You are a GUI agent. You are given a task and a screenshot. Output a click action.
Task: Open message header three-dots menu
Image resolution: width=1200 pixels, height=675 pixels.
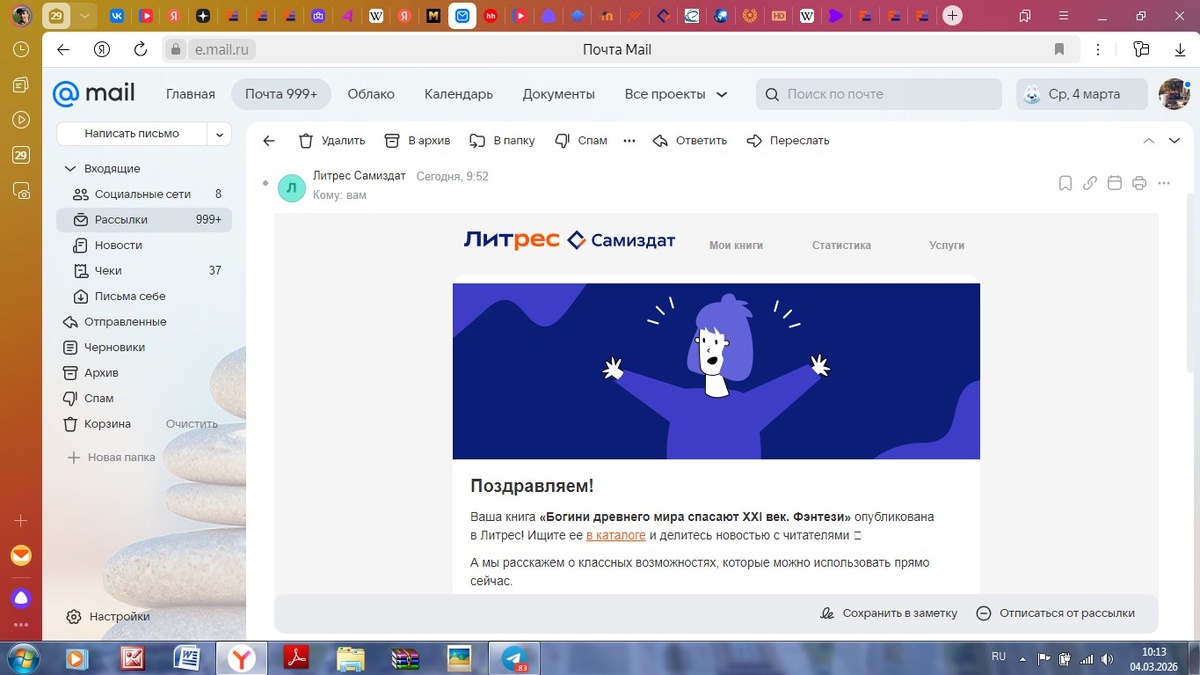coord(1163,183)
